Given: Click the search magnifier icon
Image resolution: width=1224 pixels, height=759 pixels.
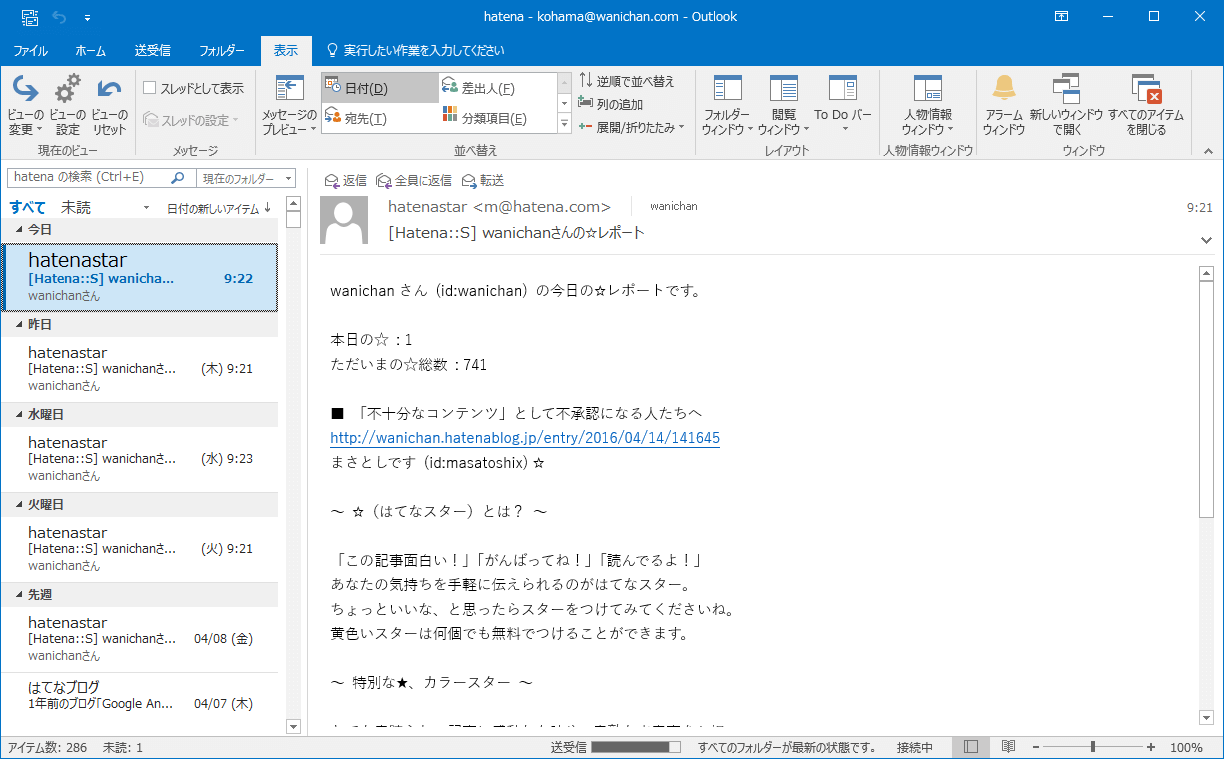Looking at the screenshot, I should pos(178,178).
